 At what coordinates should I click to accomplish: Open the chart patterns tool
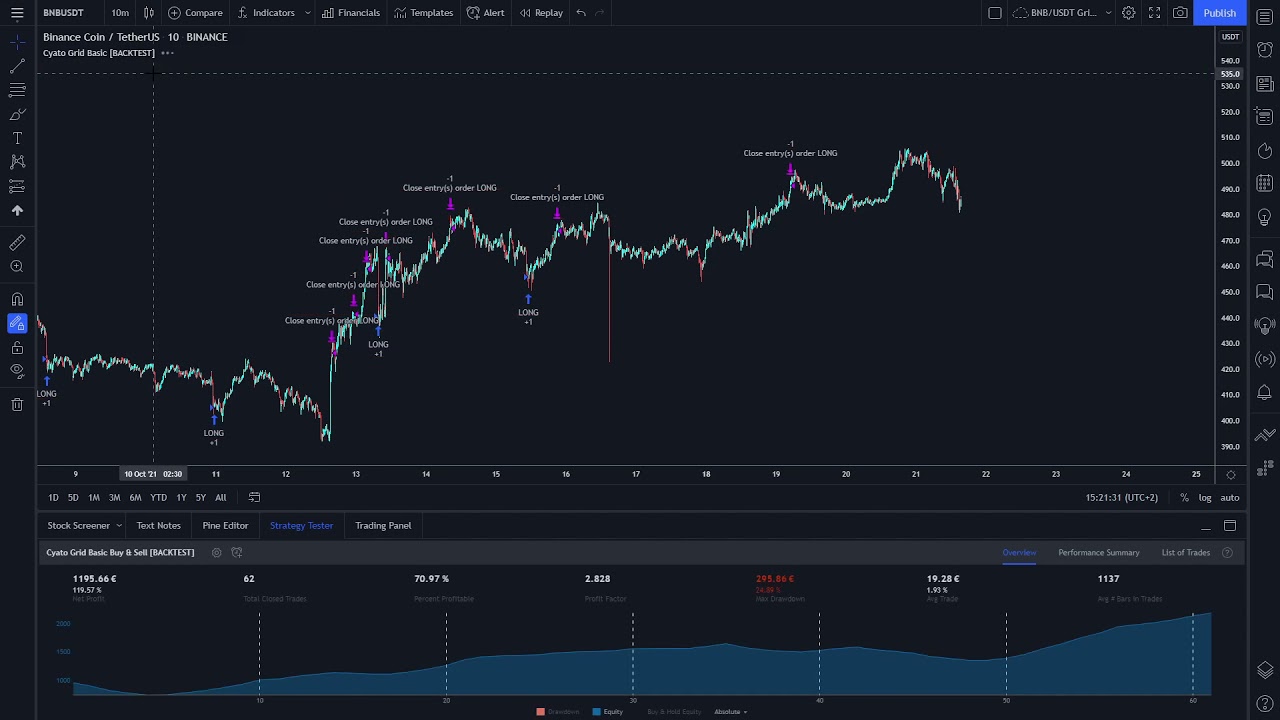pyautogui.click(x=17, y=162)
